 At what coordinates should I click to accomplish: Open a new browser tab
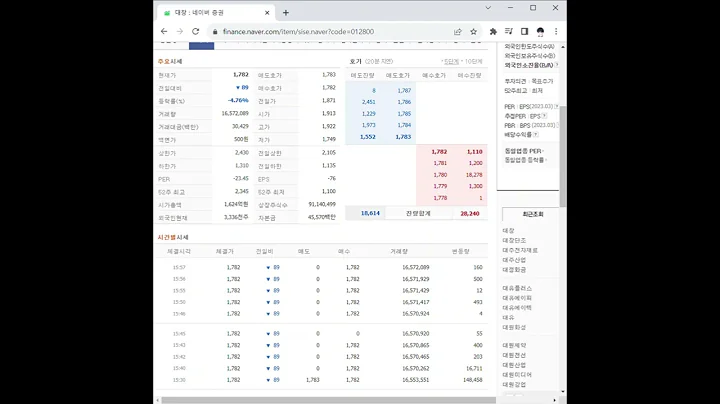coord(286,13)
